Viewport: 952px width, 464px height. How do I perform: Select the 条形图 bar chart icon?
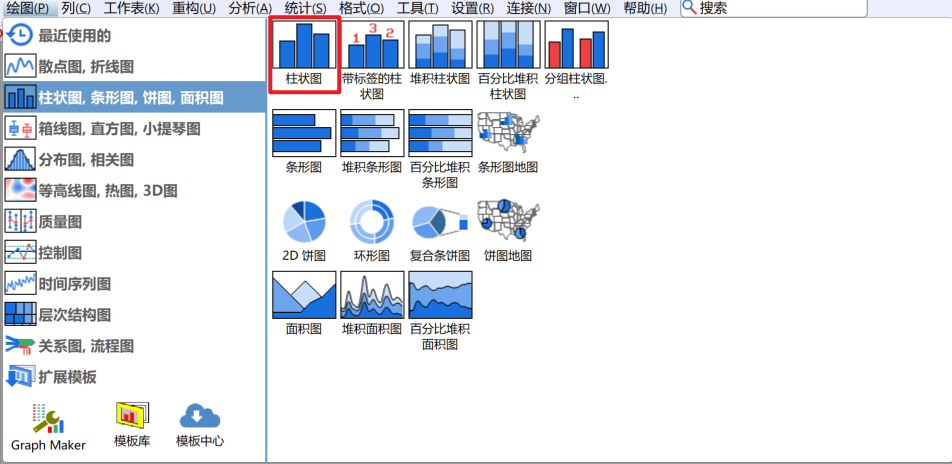click(x=304, y=134)
